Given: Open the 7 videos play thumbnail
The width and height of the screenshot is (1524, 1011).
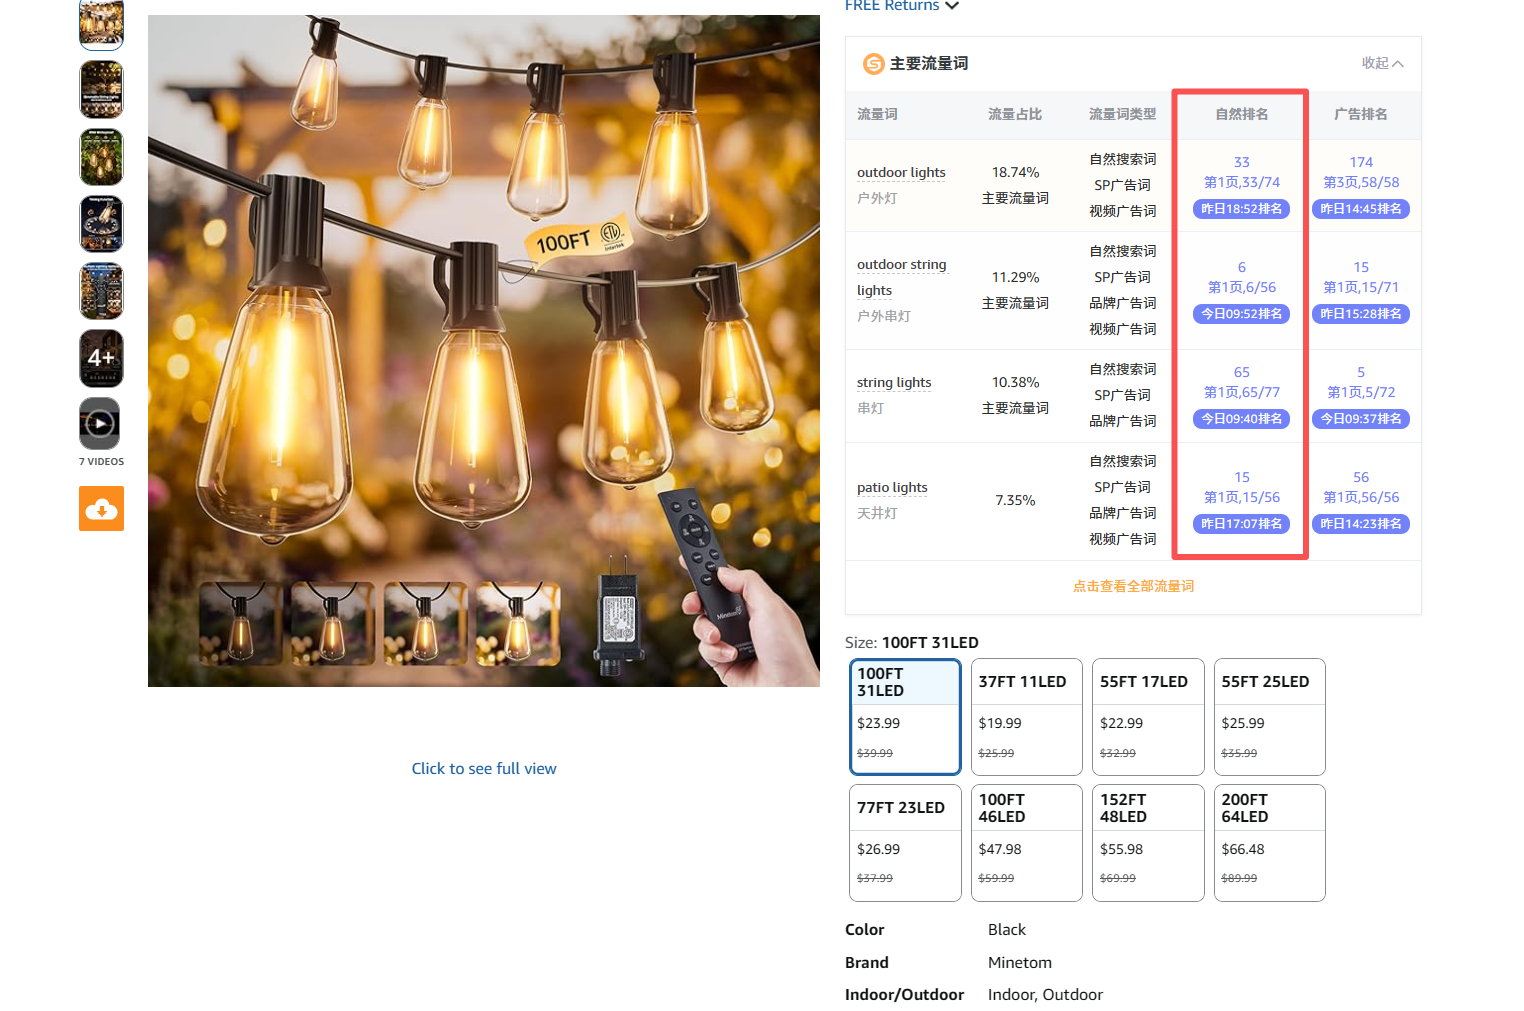Looking at the screenshot, I should pos(101,424).
